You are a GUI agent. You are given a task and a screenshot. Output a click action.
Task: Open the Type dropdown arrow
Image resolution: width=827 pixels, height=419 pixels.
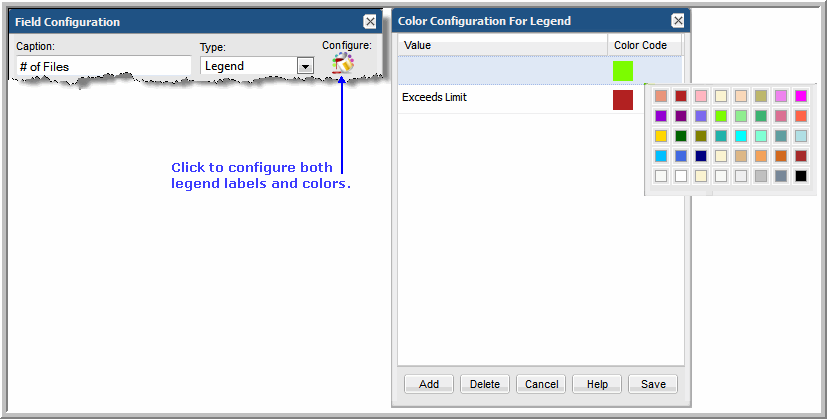click(305, 66)
